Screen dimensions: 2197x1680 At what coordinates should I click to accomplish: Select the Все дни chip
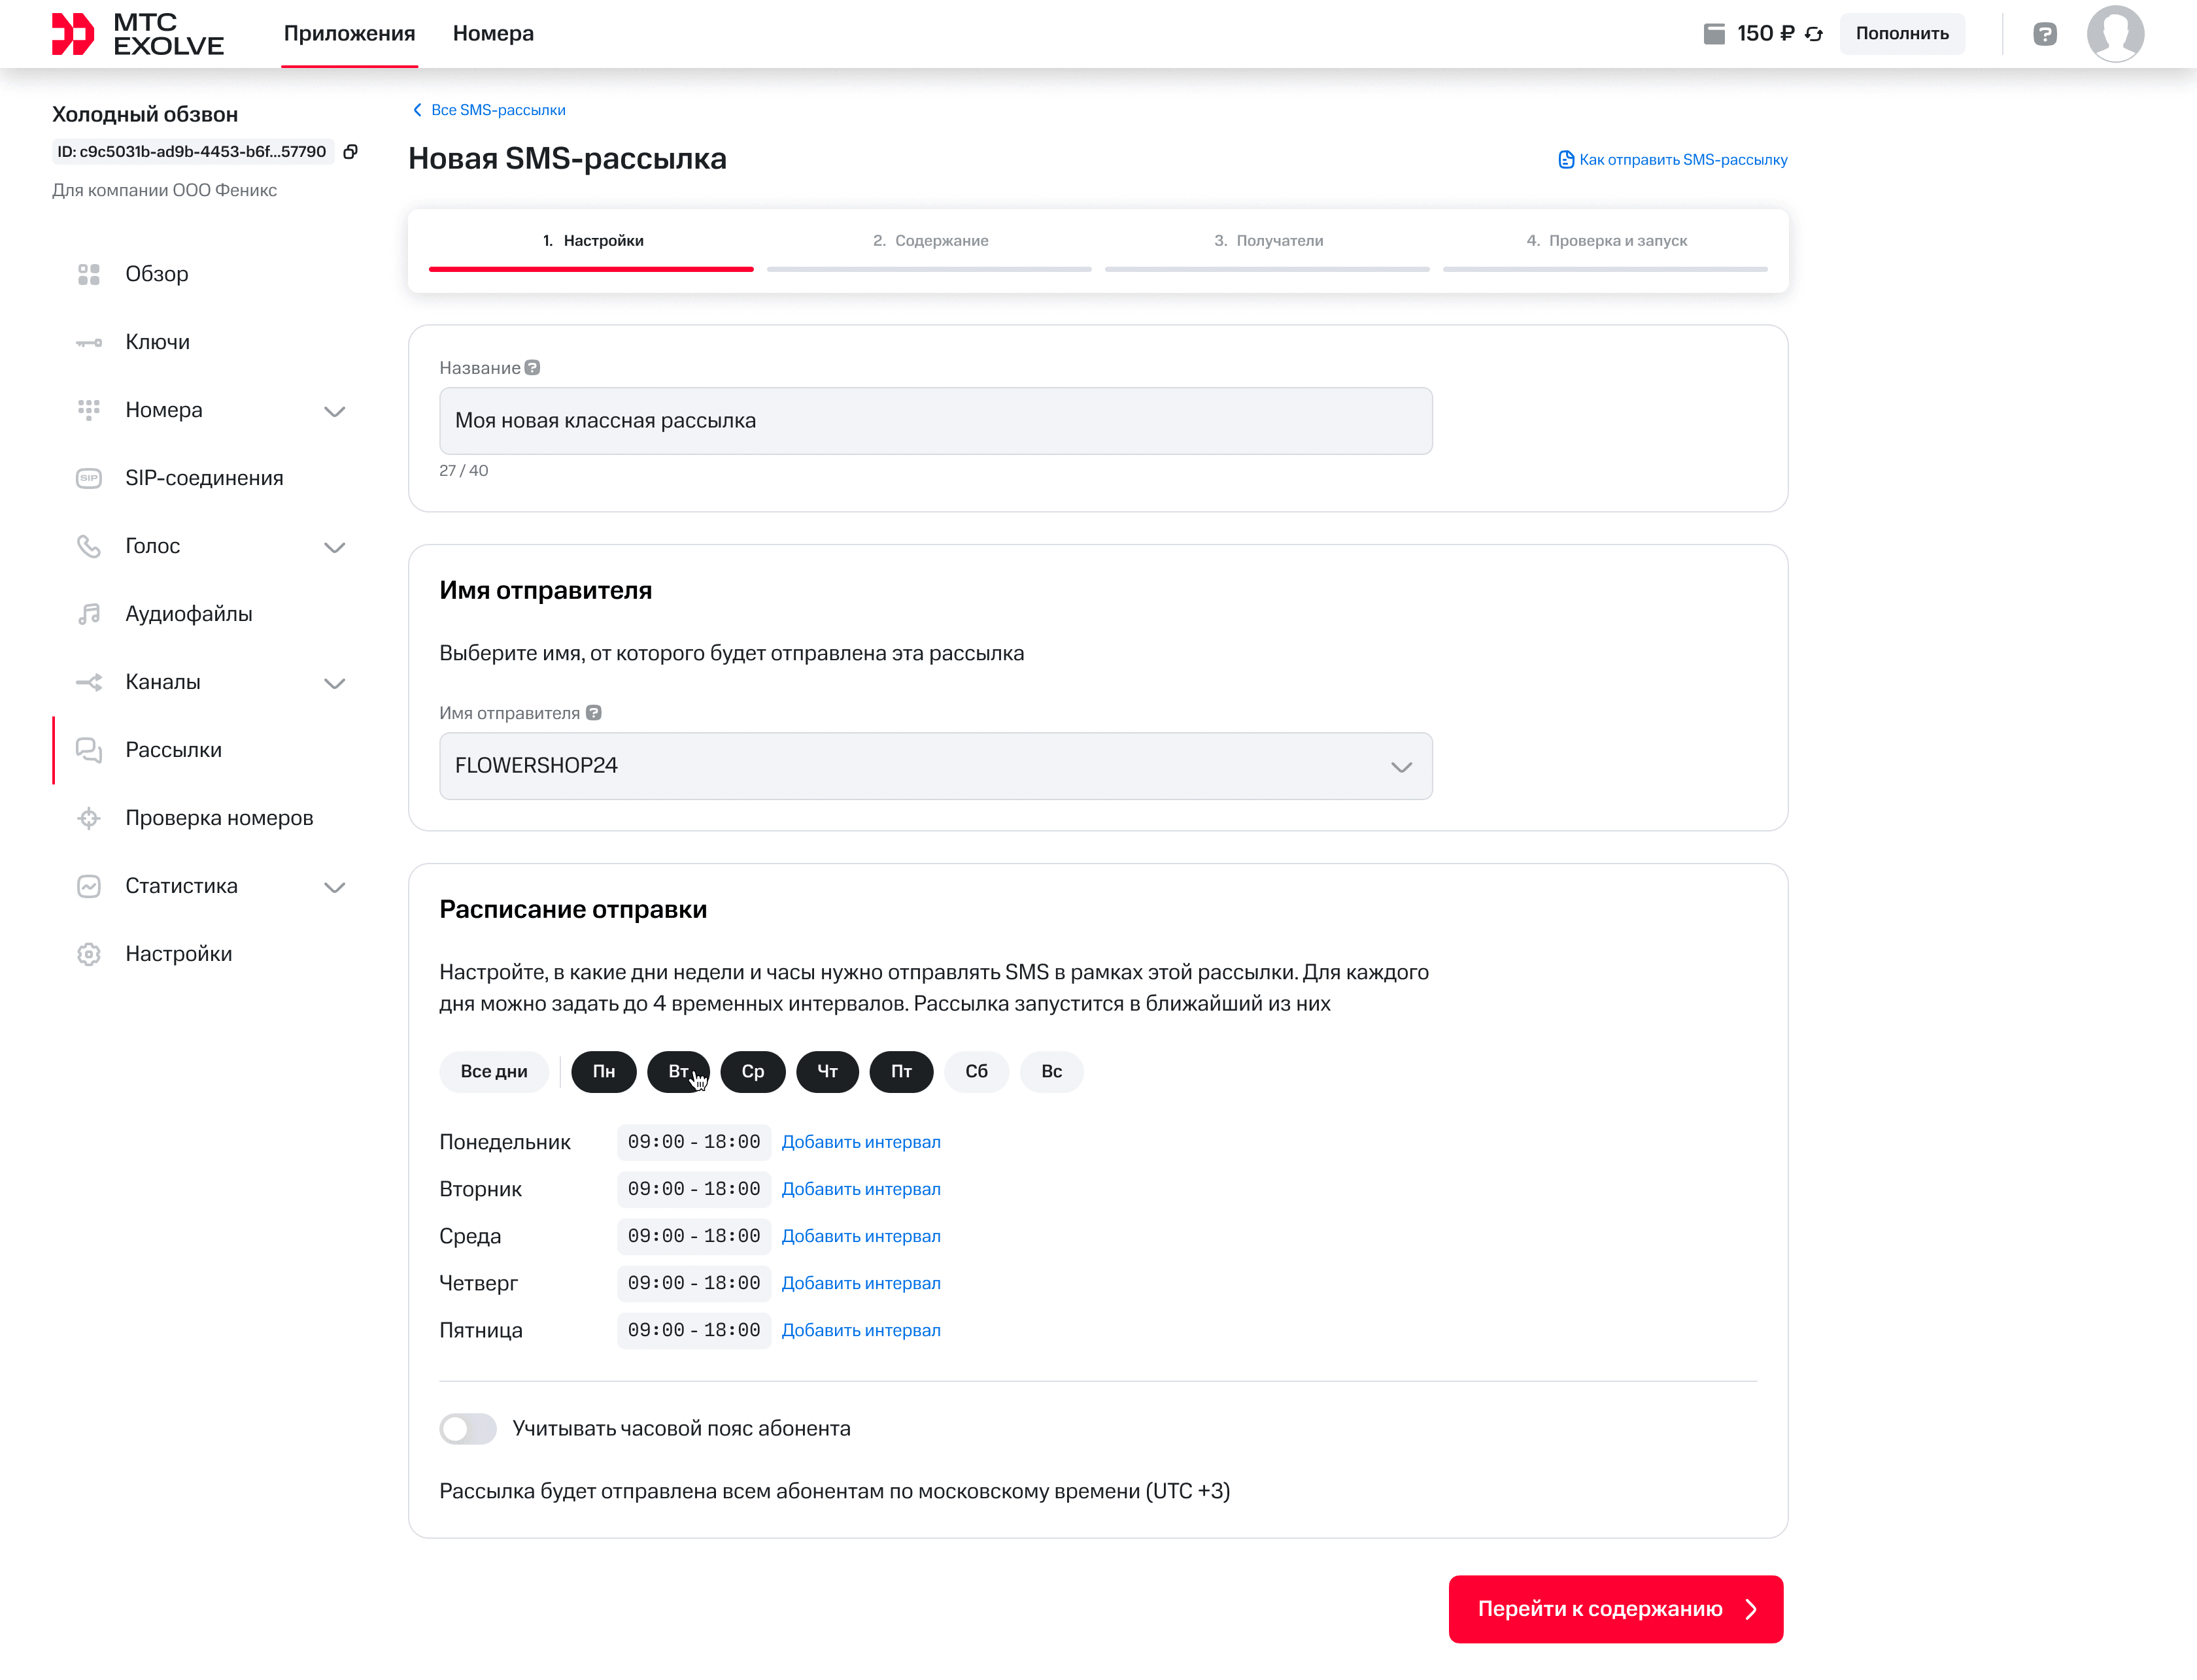pyautogui.click(x=494, y=1072)
